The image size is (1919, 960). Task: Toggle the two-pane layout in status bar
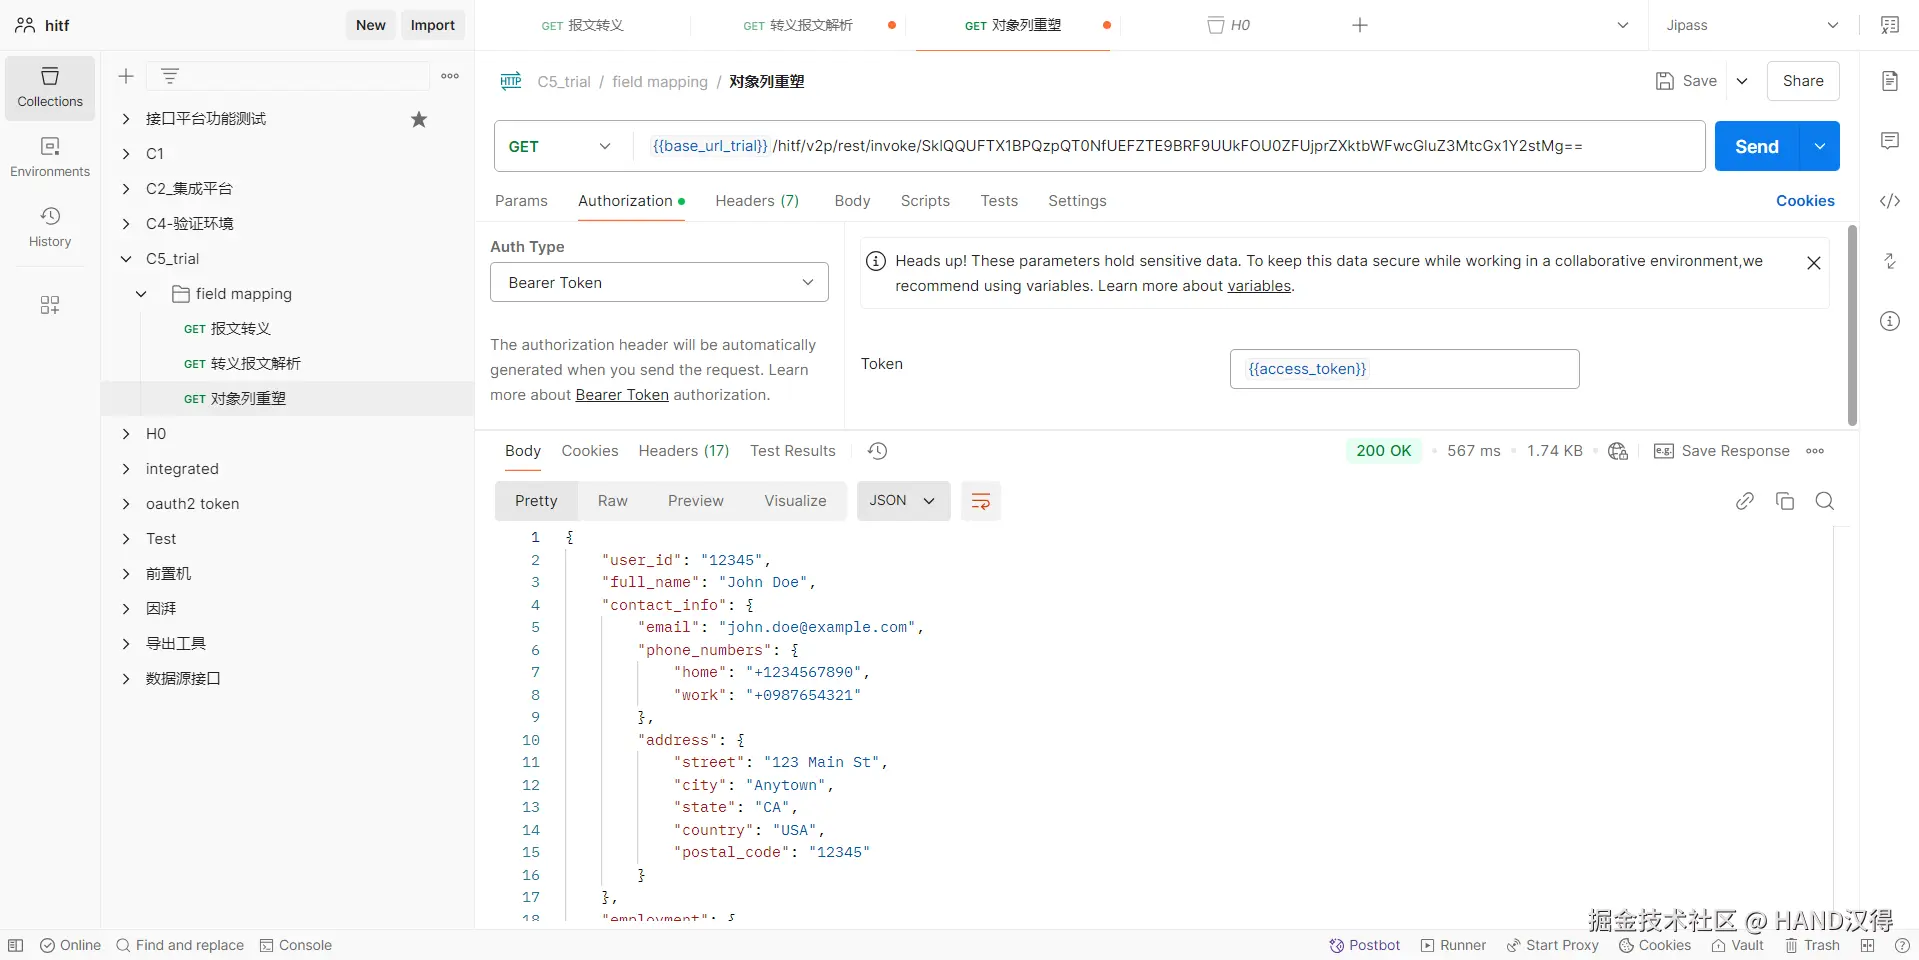click(1867, 945)
